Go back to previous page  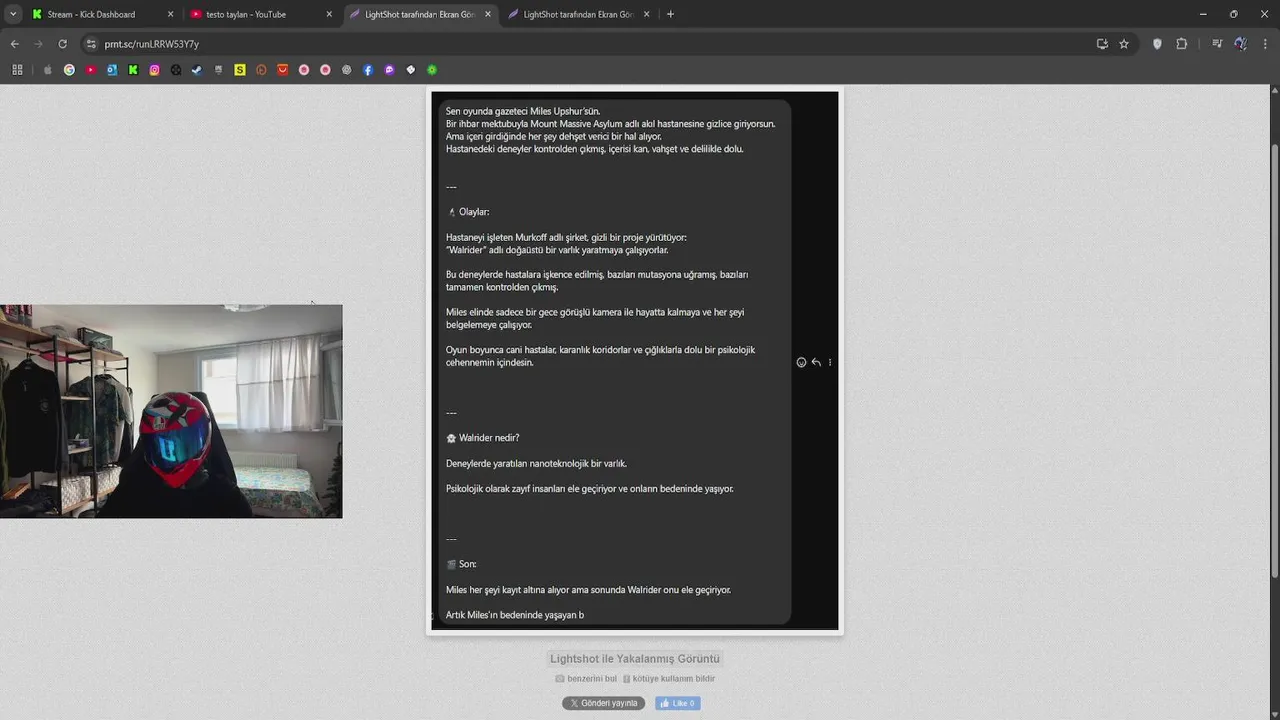click(x=14, y=44)
